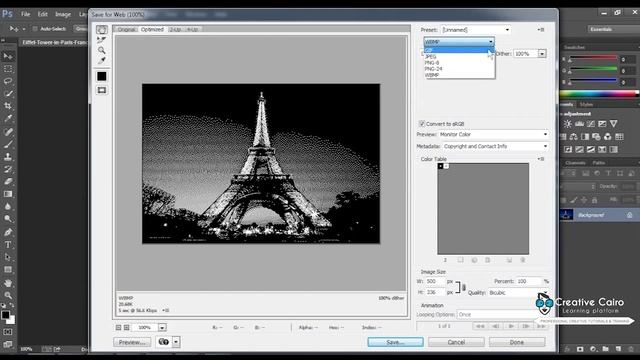Select the Clone Stamp tool in Photoshop
Viewport: 640px width, 360px height.
[x=8, y=156]
